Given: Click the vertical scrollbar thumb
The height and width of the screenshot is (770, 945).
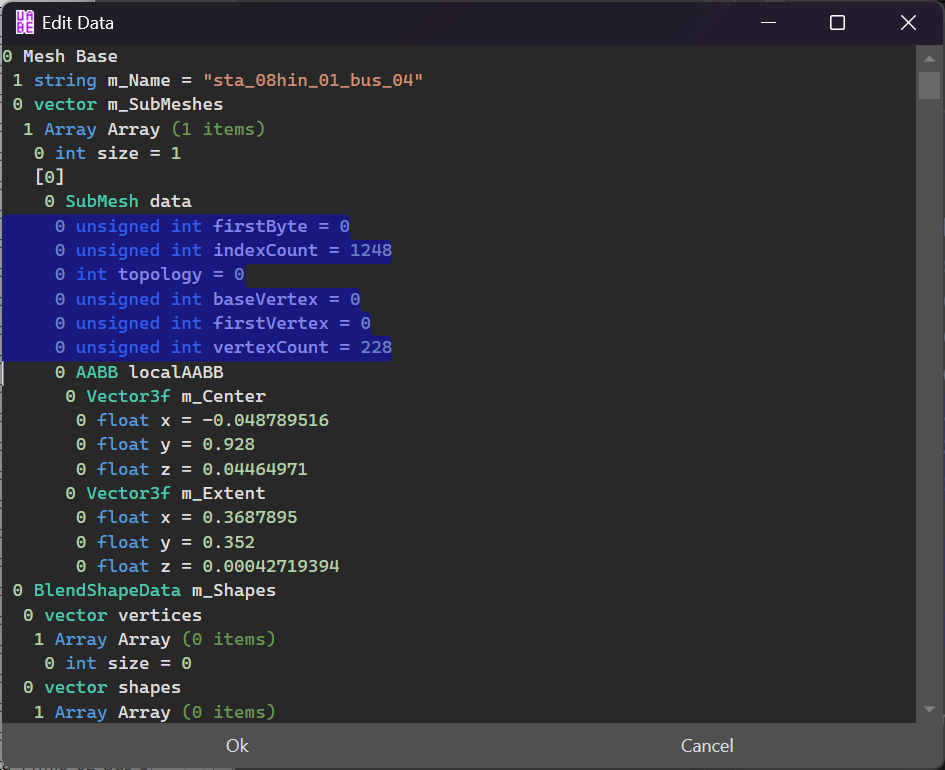Looking at the screenshot, I should click(929, 85).
